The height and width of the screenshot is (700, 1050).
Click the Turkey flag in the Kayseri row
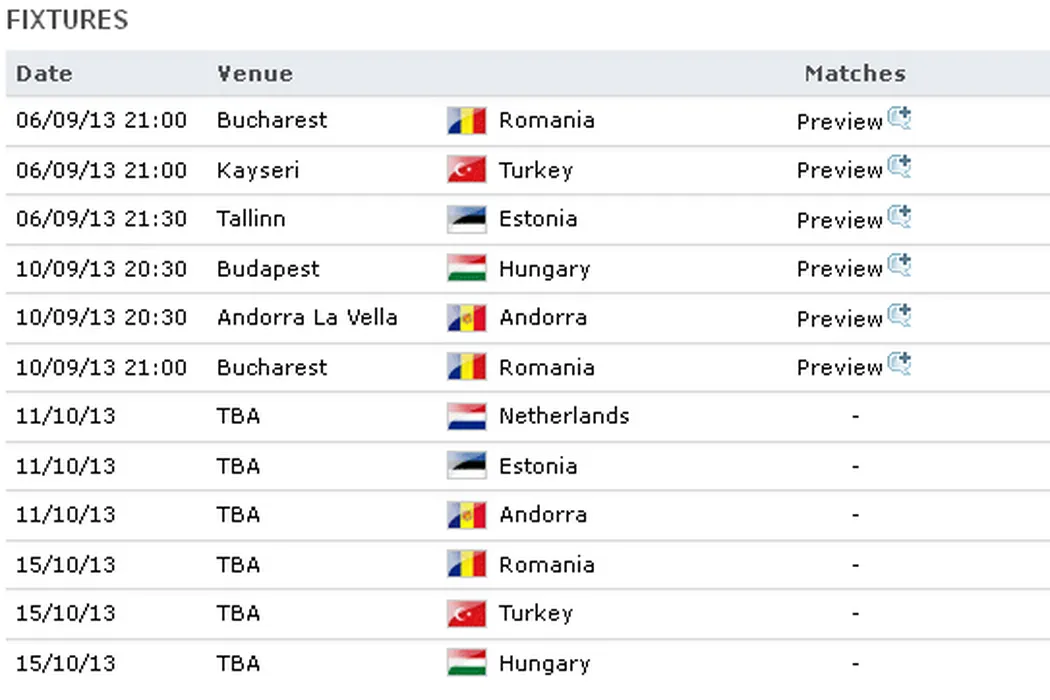[466, 170]
